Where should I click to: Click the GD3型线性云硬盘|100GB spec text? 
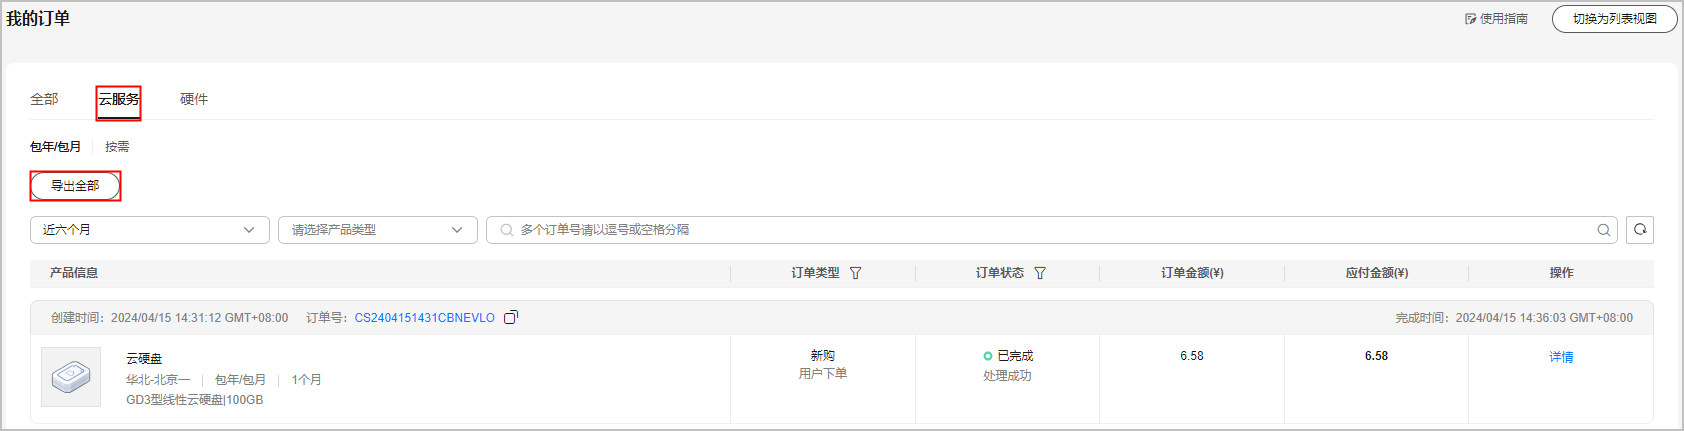click(x=195, y=400)
